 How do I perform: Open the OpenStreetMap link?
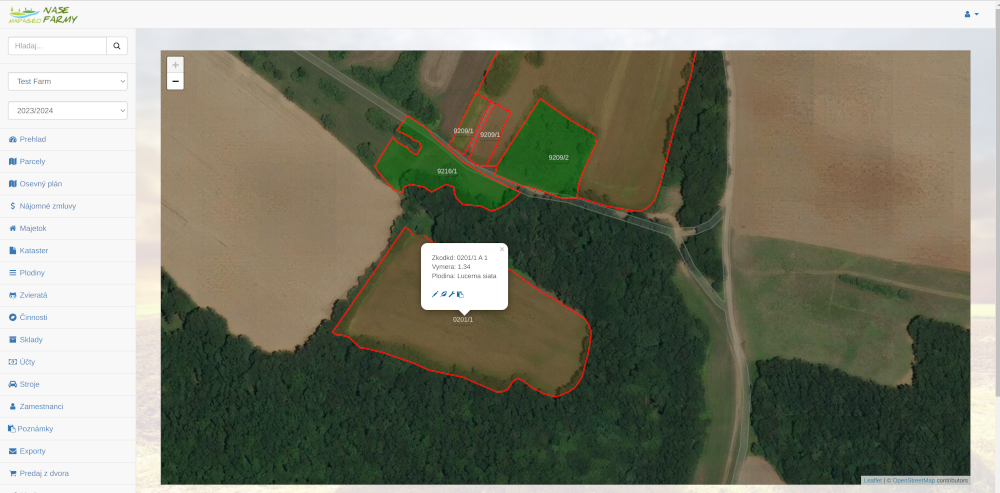[913, 480]
